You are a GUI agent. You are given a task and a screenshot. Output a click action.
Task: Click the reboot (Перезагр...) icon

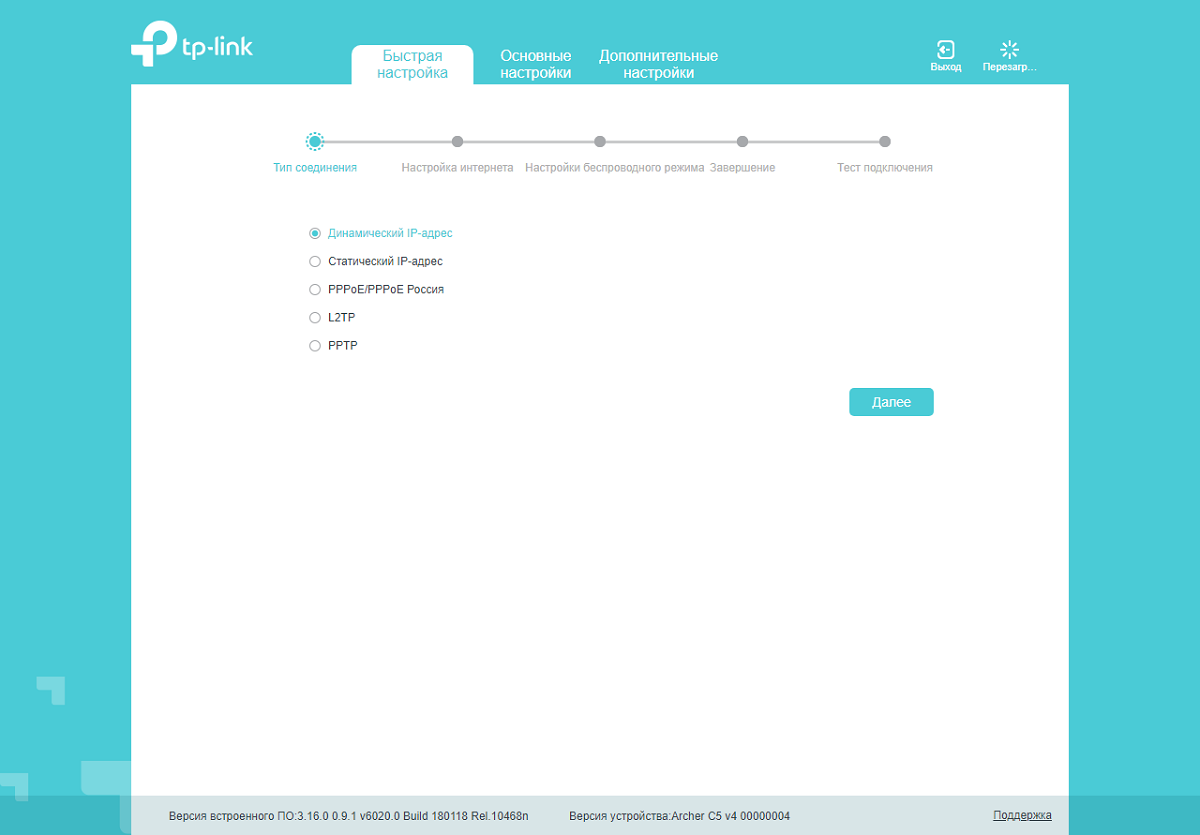[1009, 49]
